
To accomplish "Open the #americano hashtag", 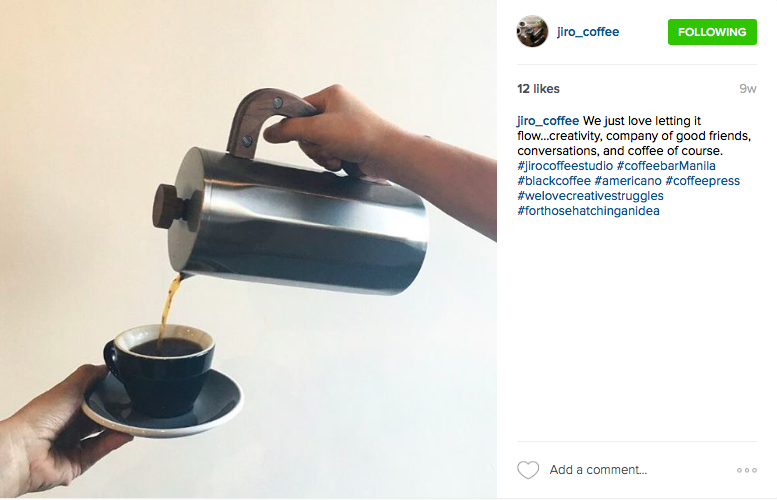I will click(x=628, y=181).
